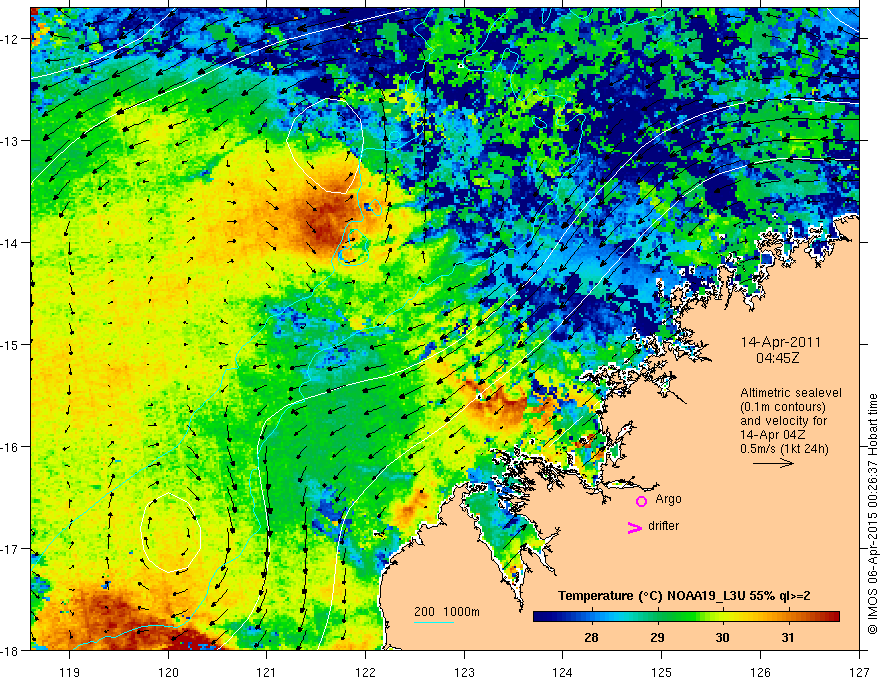The image size is (880, 680).
Task: Click longitude label 123 on bottom axis
Action: click(x=464, y=672)
